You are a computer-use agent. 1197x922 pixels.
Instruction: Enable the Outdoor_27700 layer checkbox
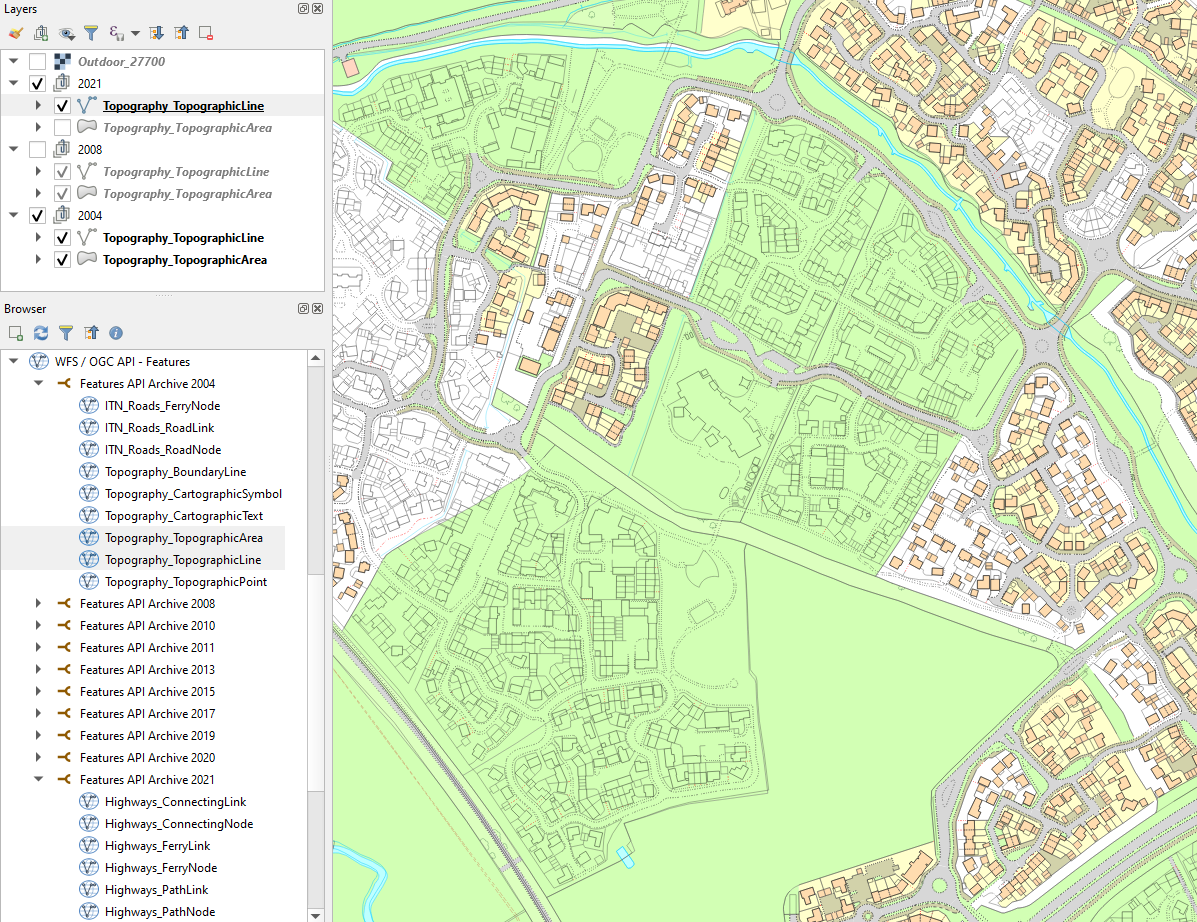[37, 62]
